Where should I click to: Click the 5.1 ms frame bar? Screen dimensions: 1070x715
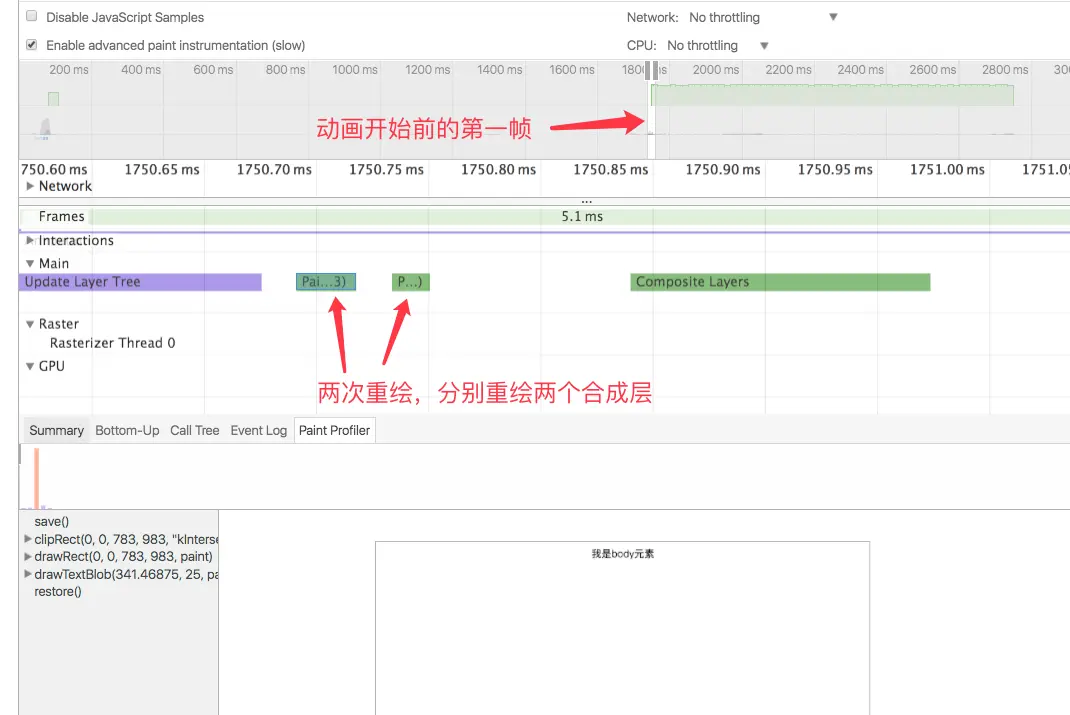pyautogui.click(x=582, y=216)
